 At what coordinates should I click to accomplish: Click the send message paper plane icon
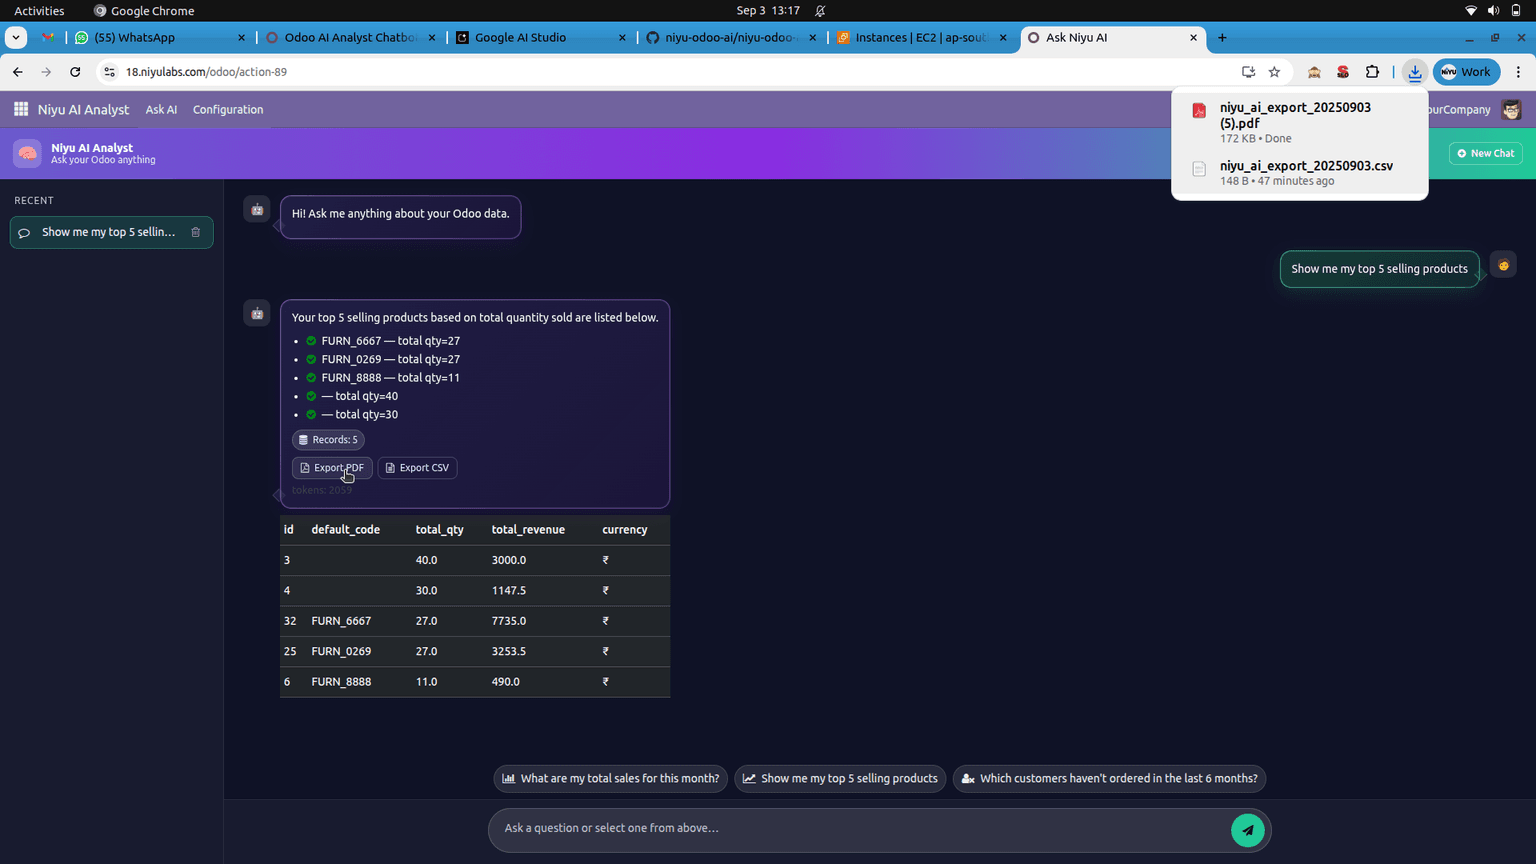click(1247, 830)
